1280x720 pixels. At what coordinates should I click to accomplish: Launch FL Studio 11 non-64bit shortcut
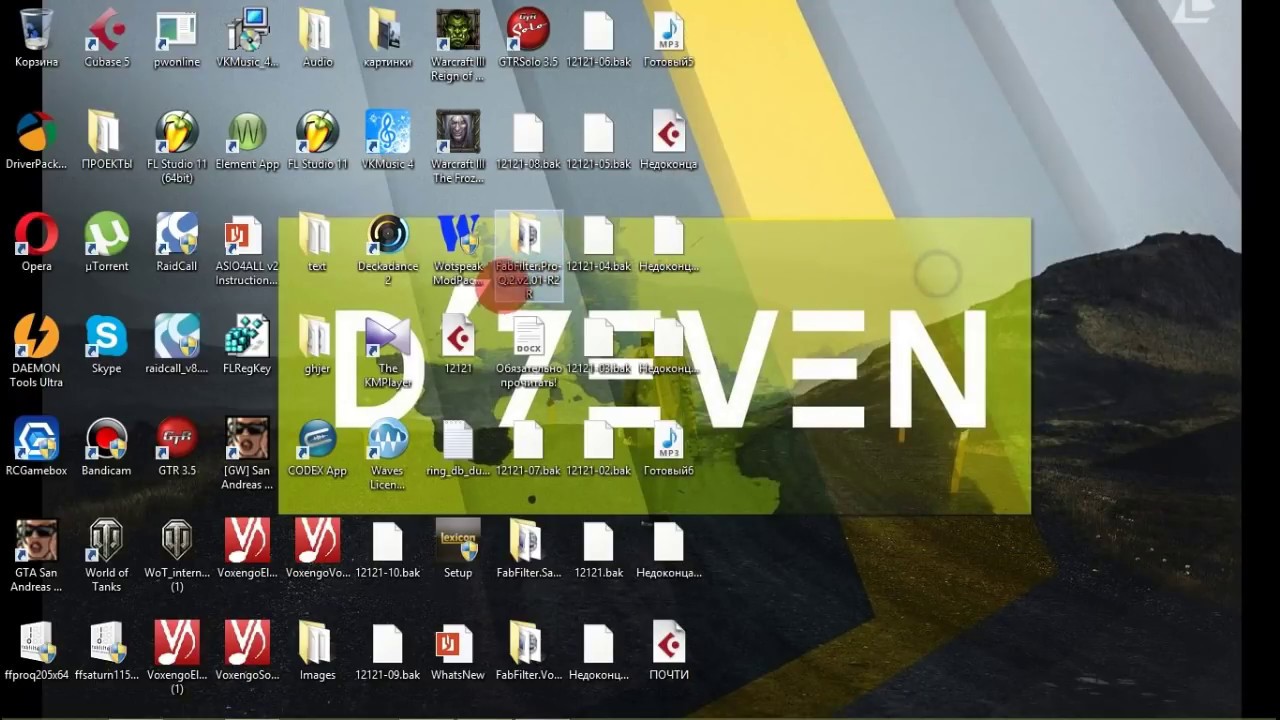point(317,140)
